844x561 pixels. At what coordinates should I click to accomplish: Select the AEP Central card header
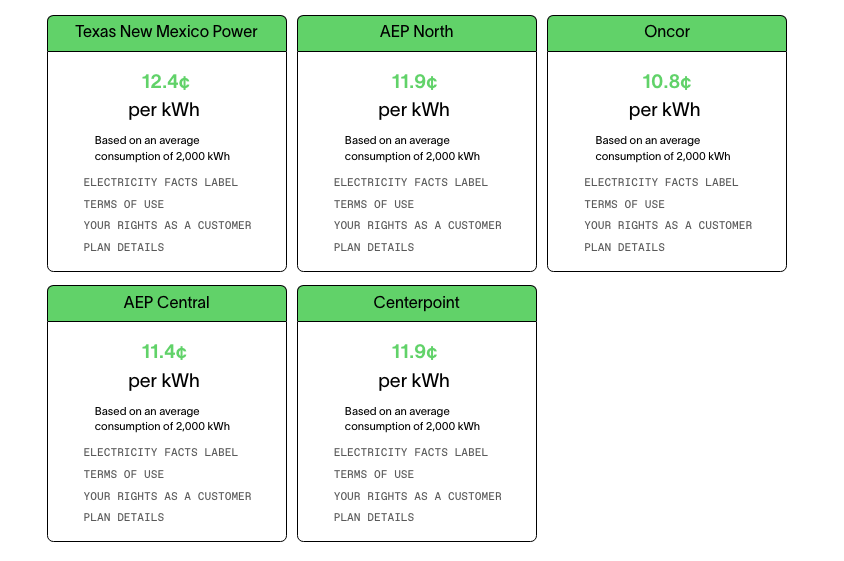pos(167,304)
